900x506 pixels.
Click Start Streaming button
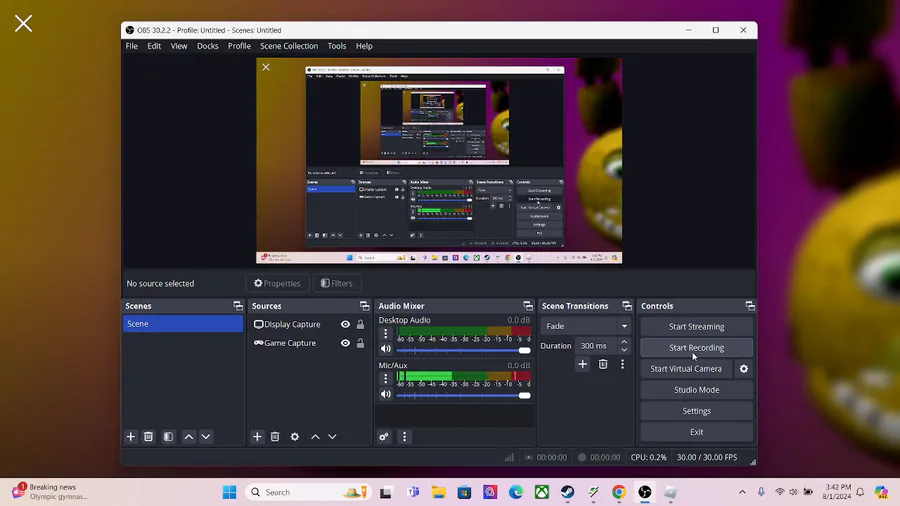pyautogui.click(x=696, y=326)
